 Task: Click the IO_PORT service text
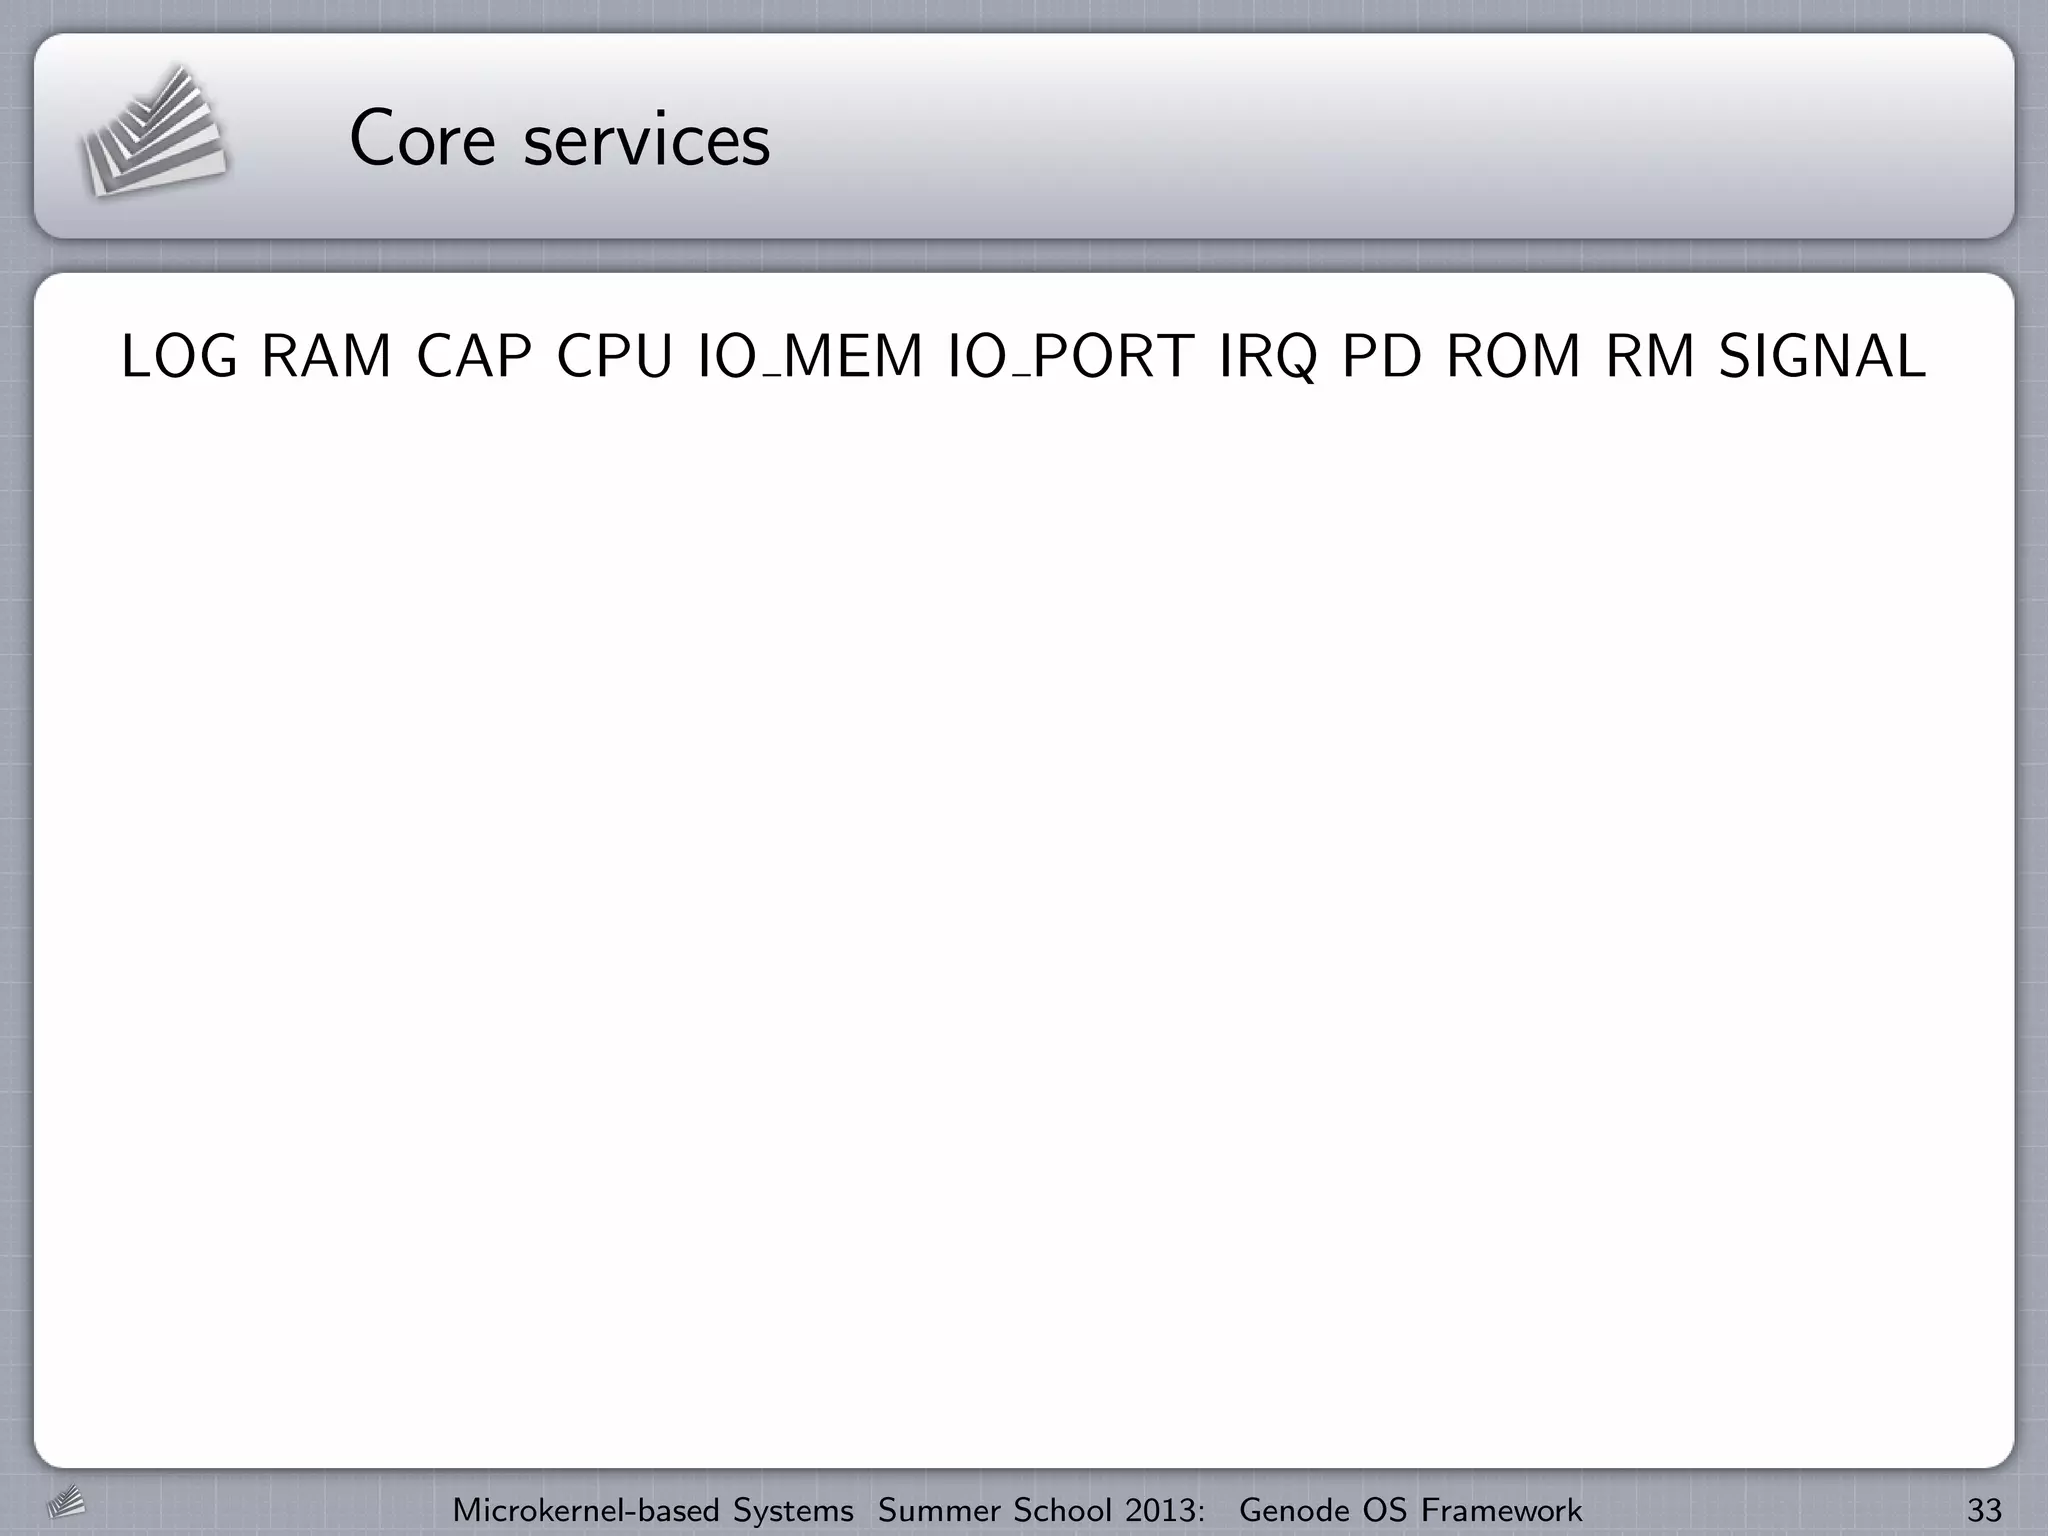(1071, 357)
